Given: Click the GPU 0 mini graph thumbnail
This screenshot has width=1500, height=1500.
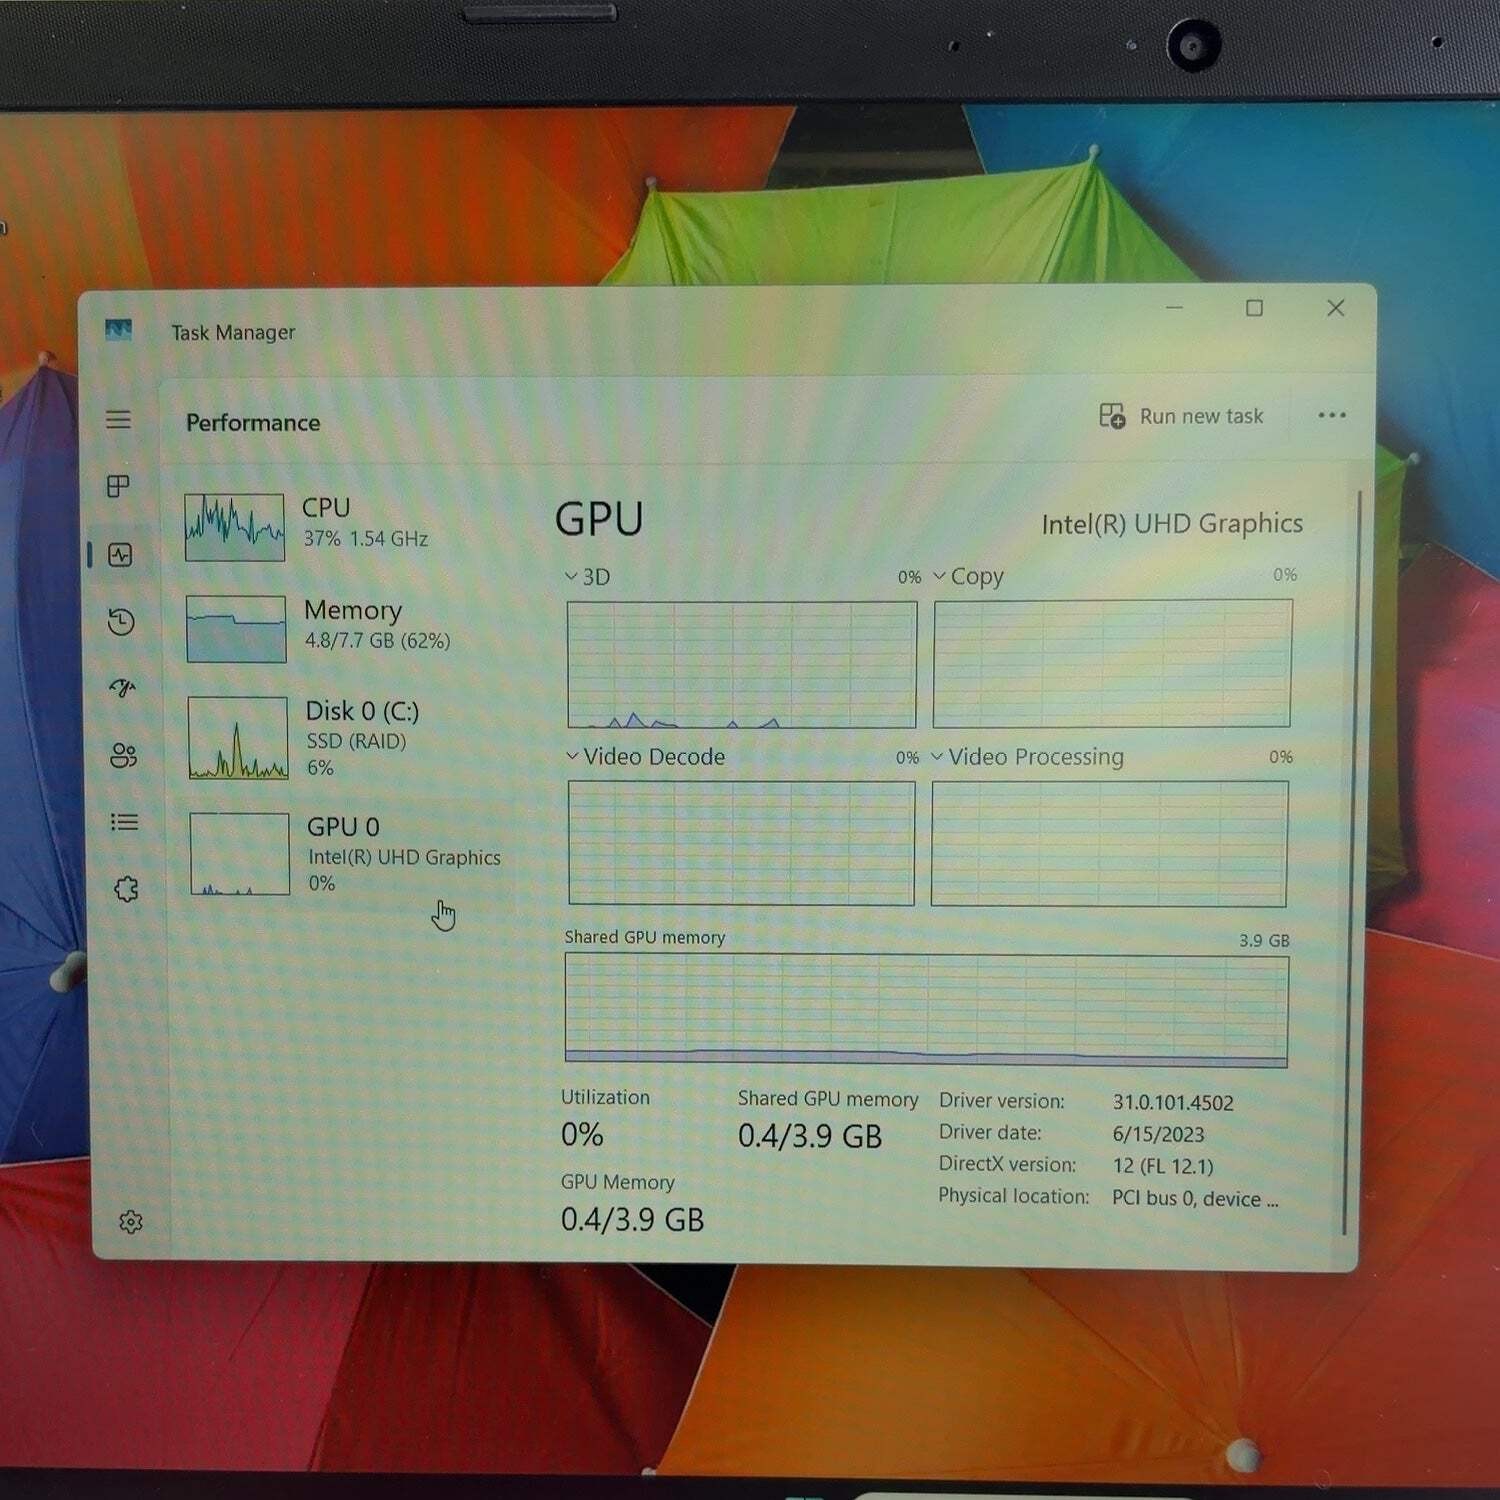Looking at the screenshot, I should pos(240,854).
